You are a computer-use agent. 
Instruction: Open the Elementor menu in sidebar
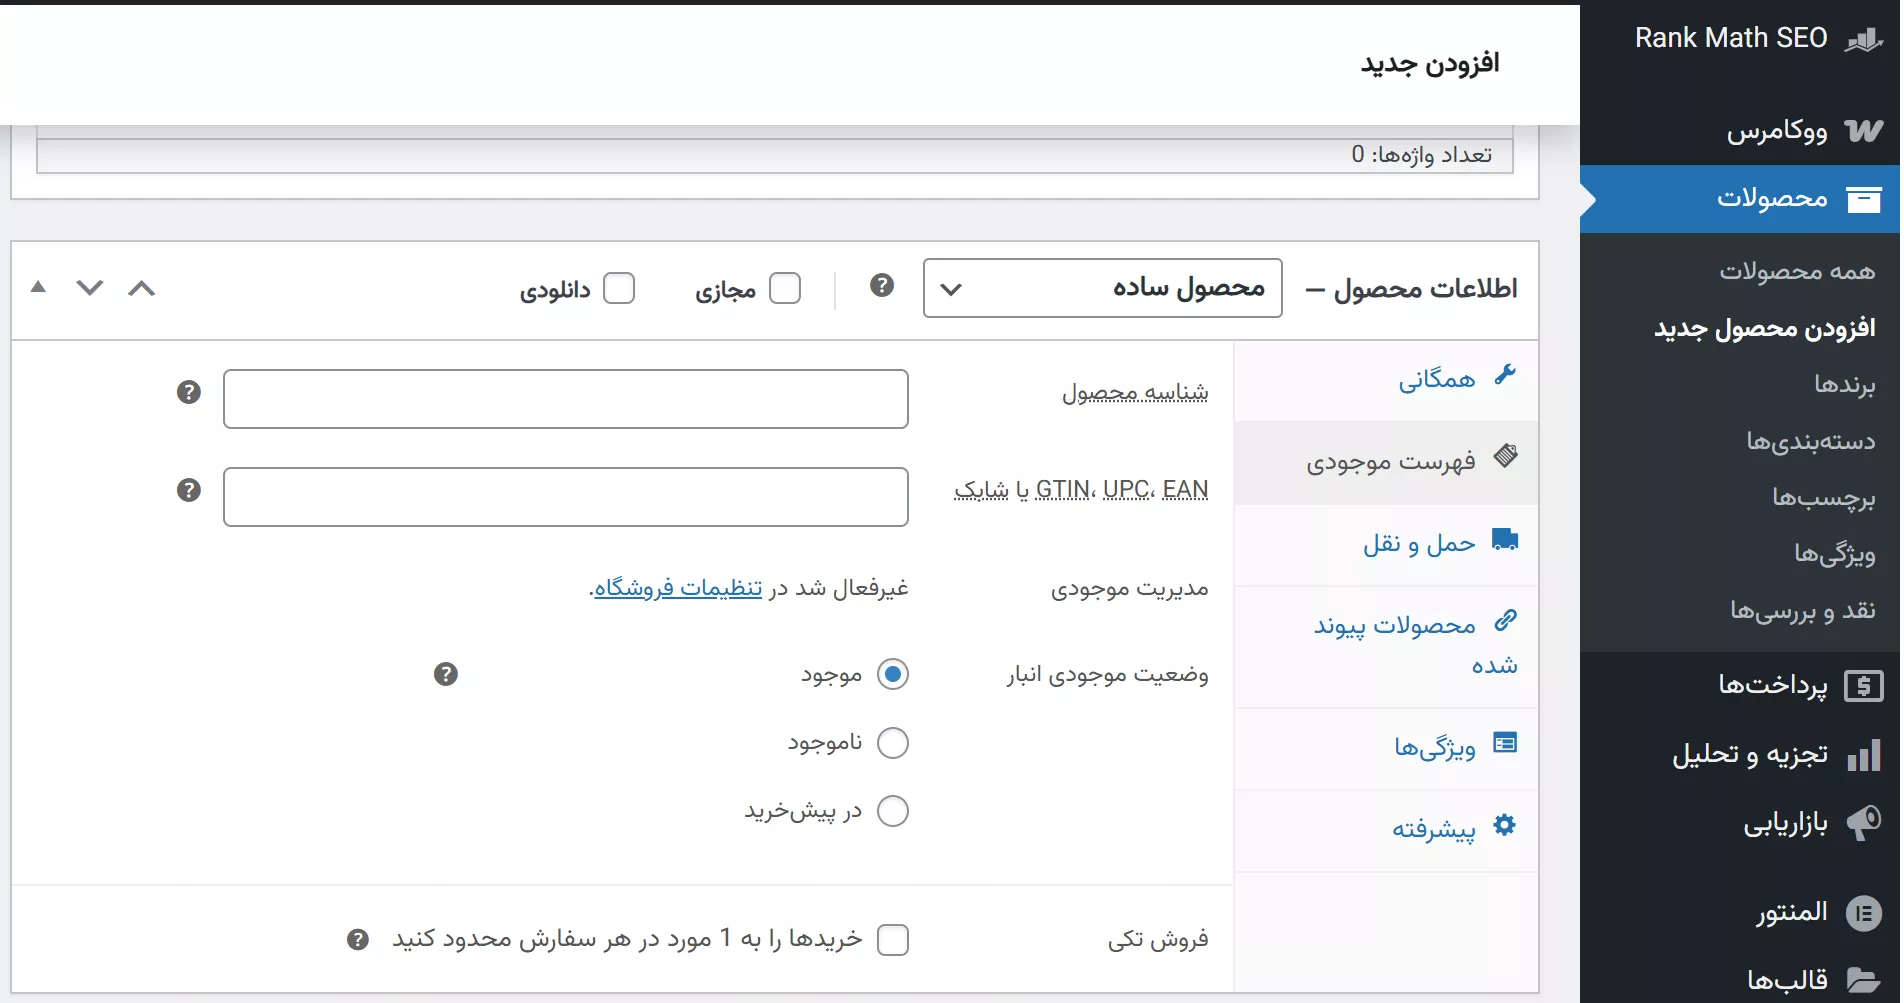(1791, 913)
